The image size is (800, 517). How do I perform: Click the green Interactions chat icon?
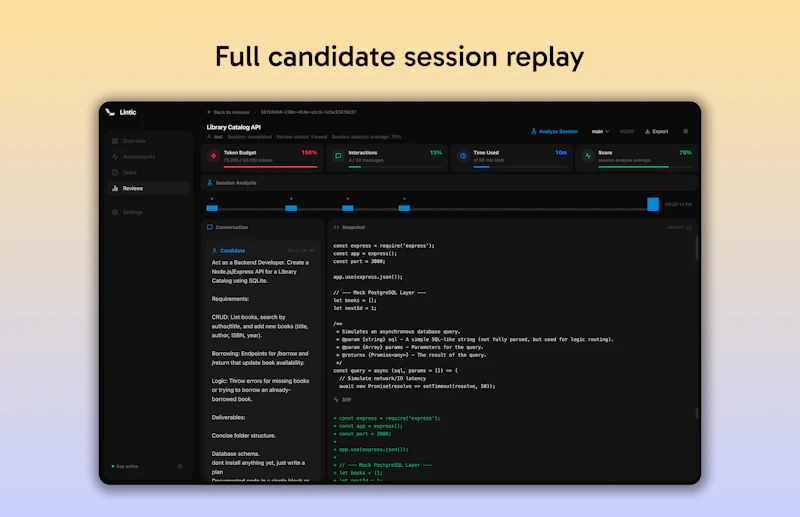(338, 156)
